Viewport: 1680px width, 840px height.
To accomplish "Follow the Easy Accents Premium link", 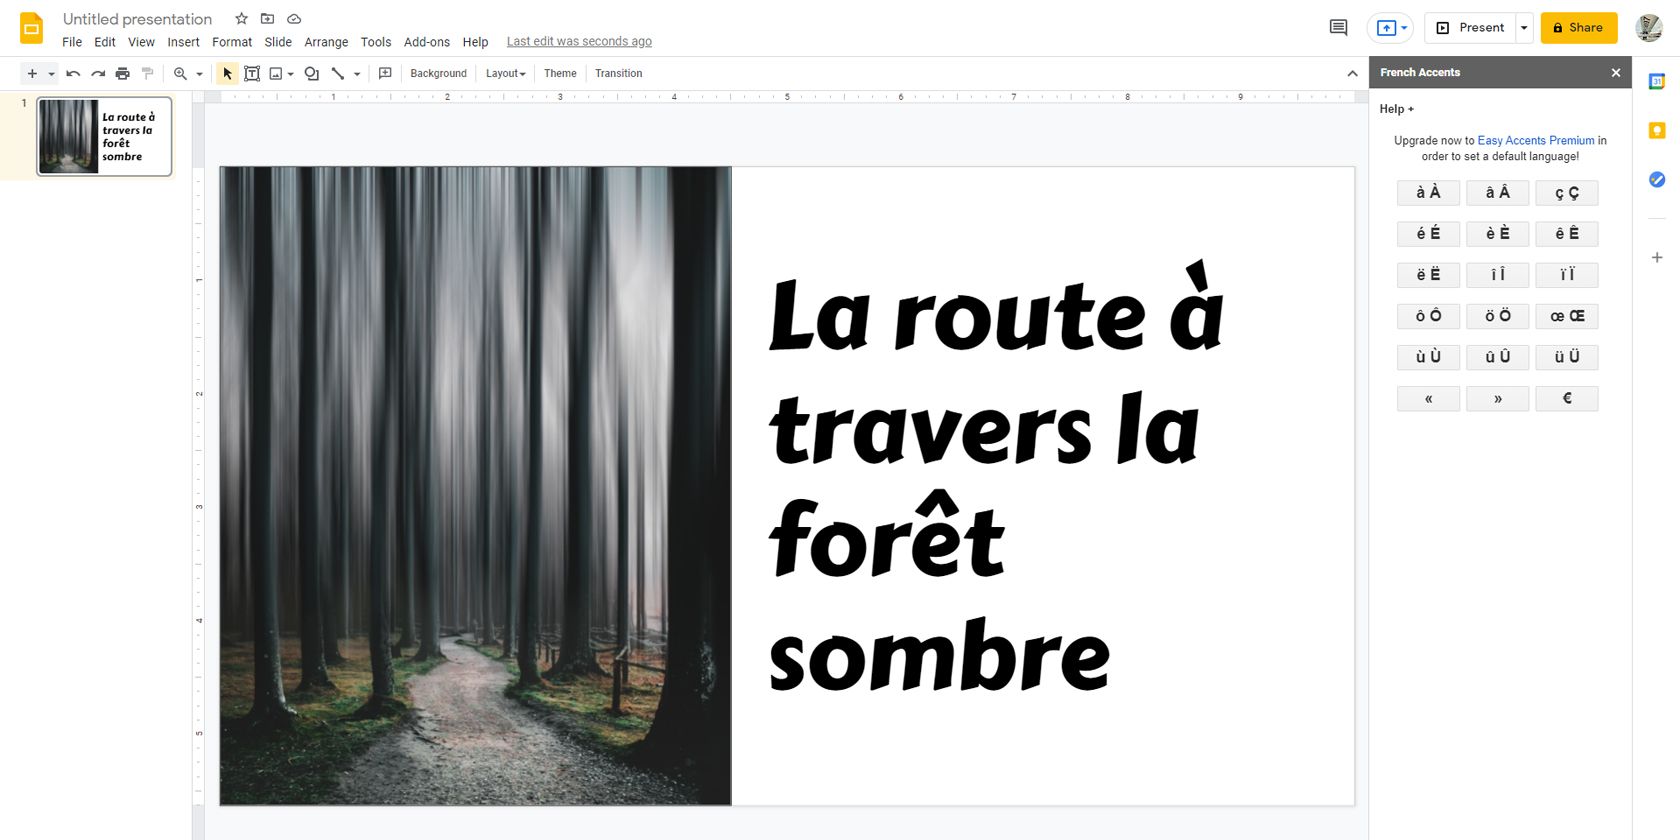I will (1535, 141).
